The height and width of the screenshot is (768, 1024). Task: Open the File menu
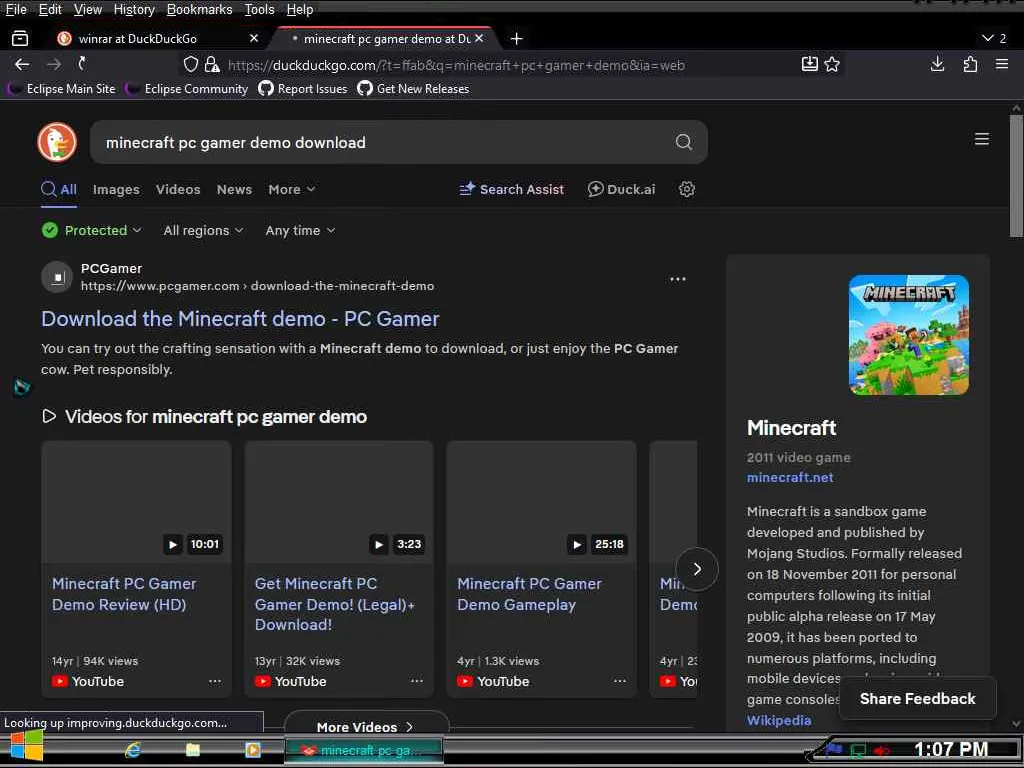(16, 10)
